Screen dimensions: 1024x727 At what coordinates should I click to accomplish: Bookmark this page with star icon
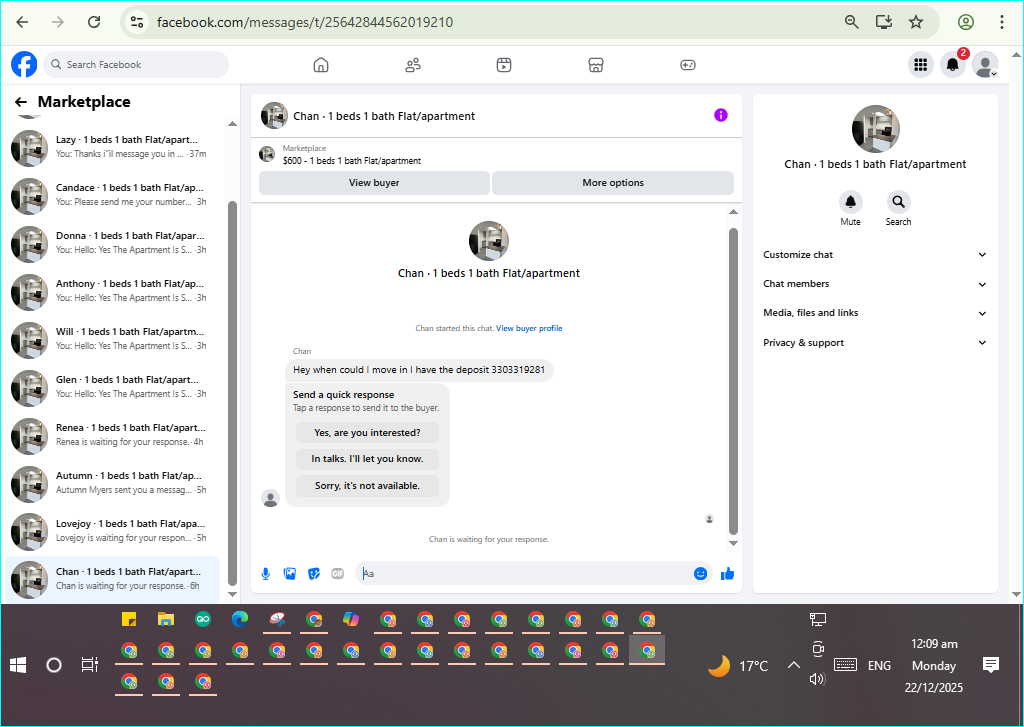[916, 22]
